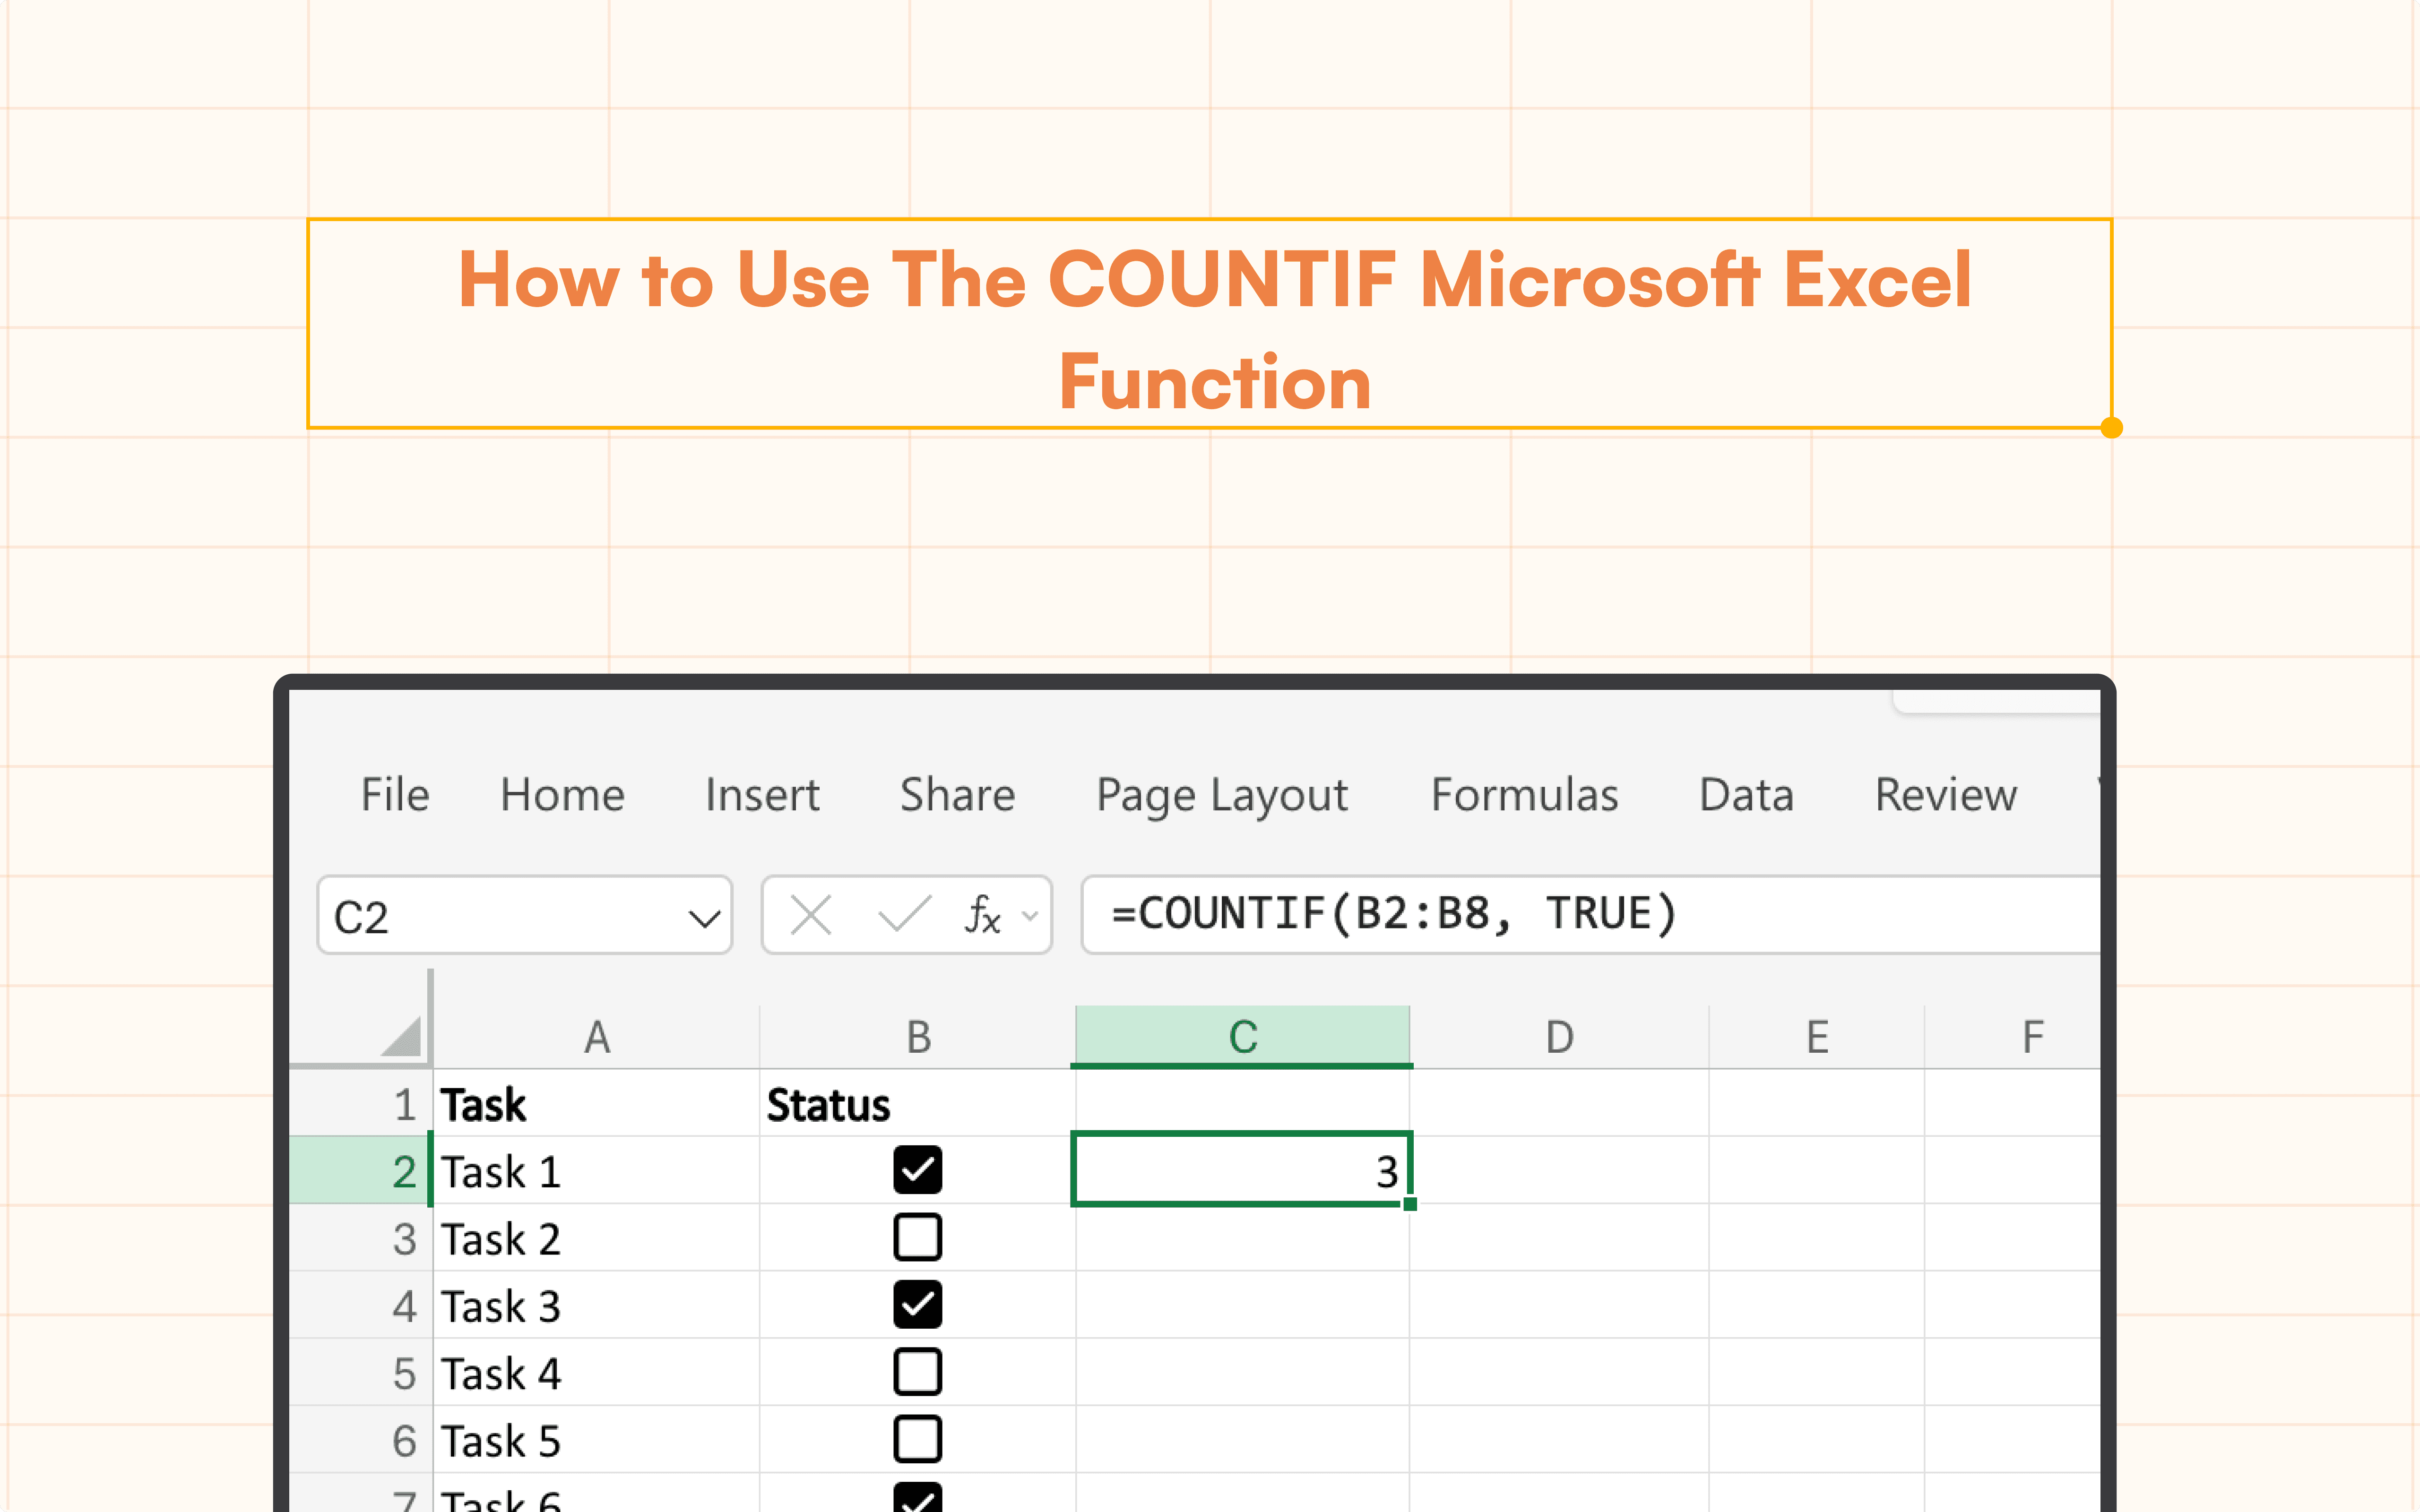Click the 'Task 5' cell
This screenshot has height=1512, width=2420.
596,1439
